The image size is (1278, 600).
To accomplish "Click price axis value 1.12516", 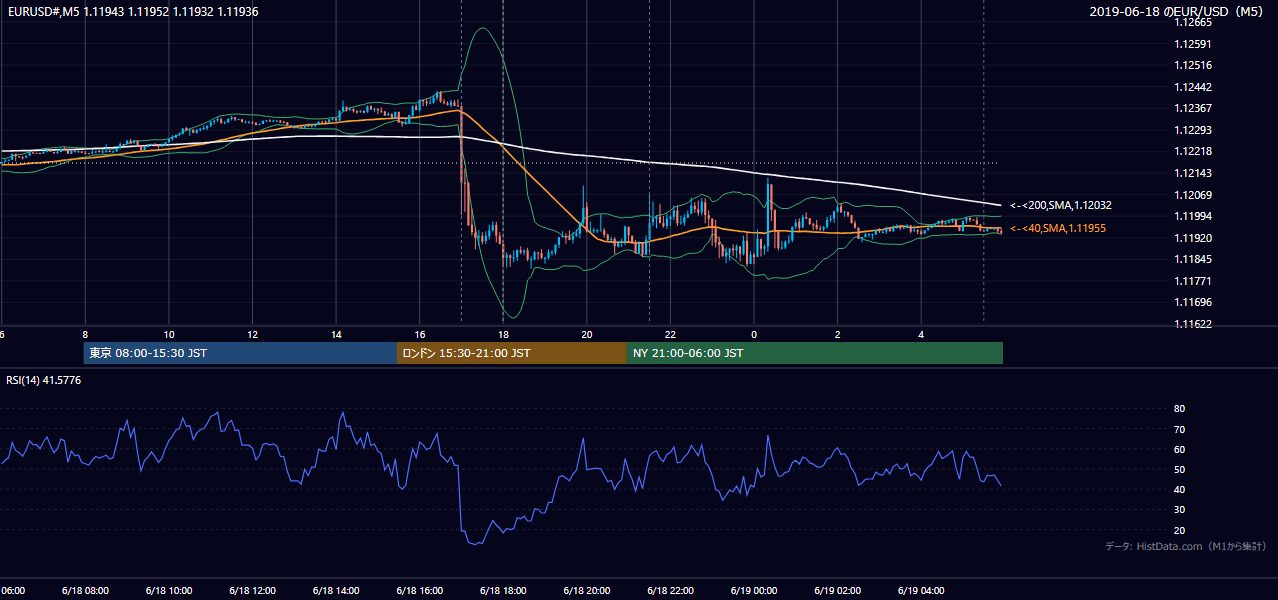I will point(1194,65).
